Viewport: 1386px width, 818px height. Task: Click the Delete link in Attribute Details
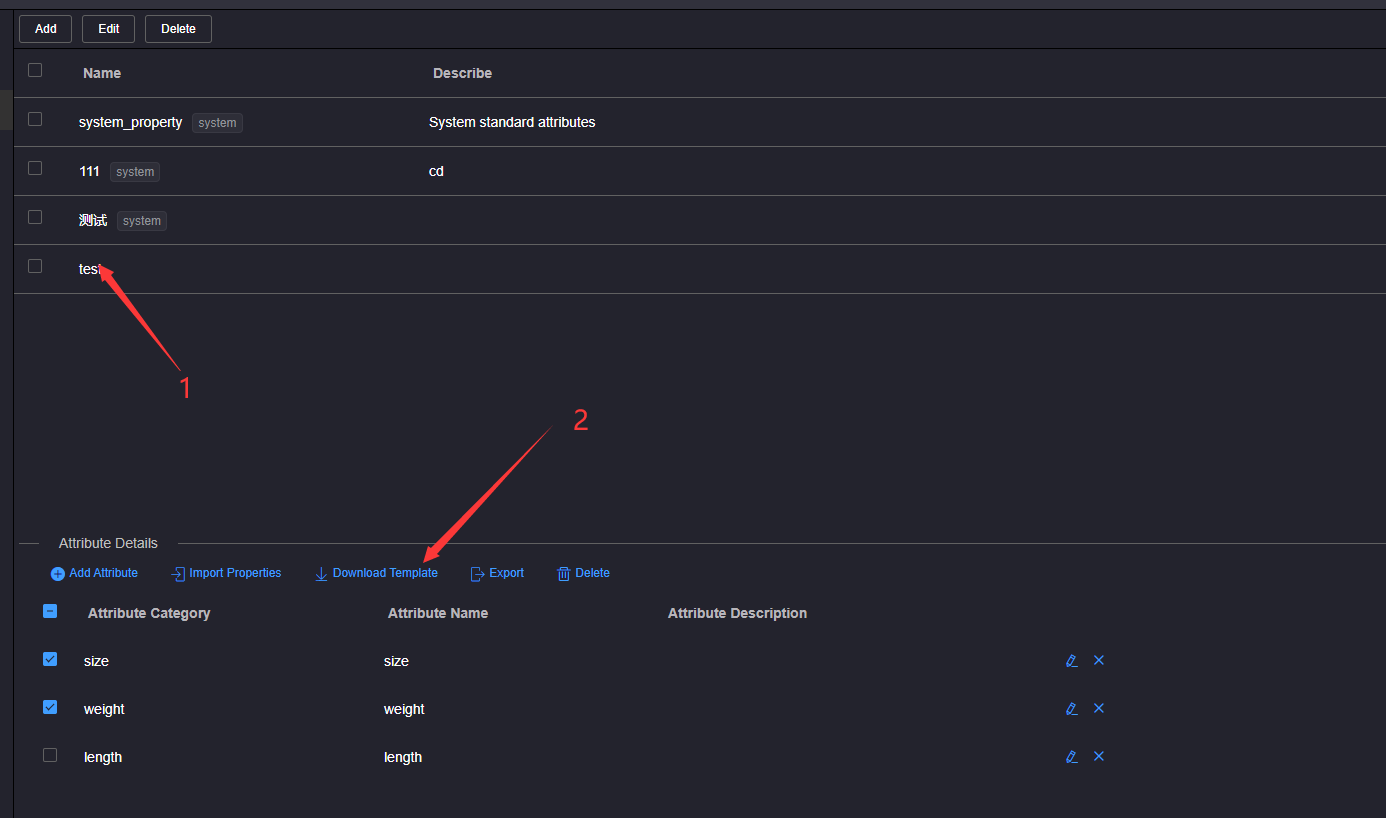point(592,573)
